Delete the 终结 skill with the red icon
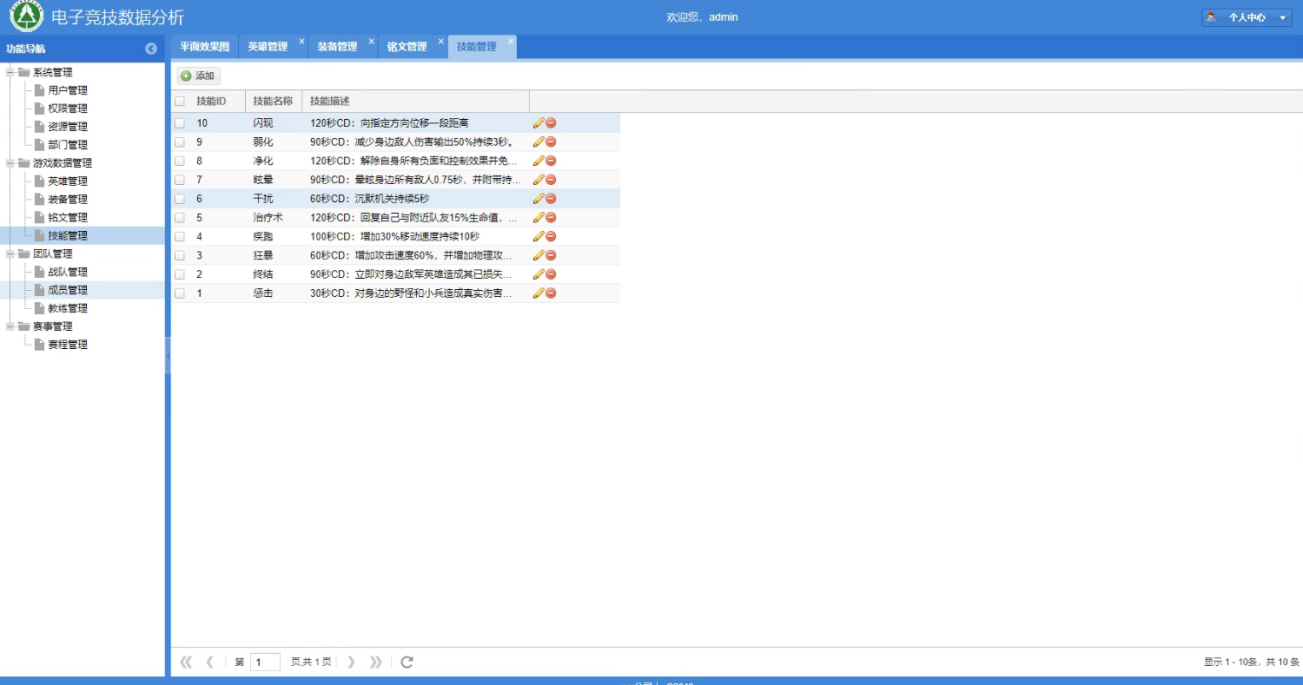This screenshot has height=685, width=1303. pyautogui.click(x=551, y=274)
